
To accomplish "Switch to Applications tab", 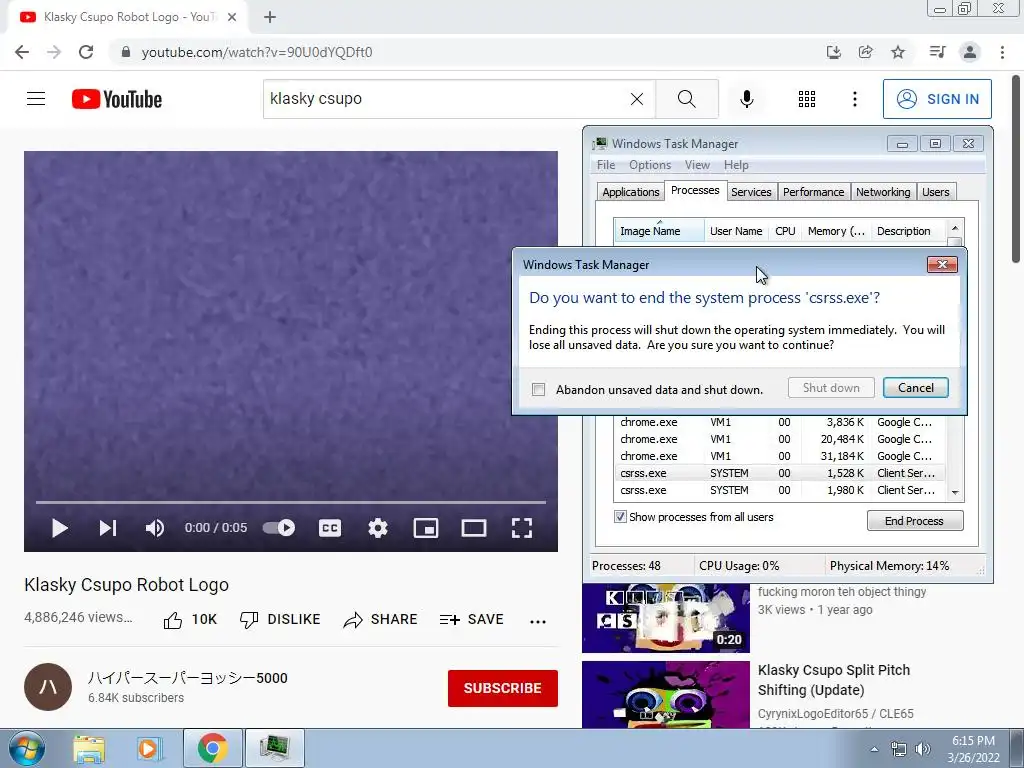I will 630,192.
